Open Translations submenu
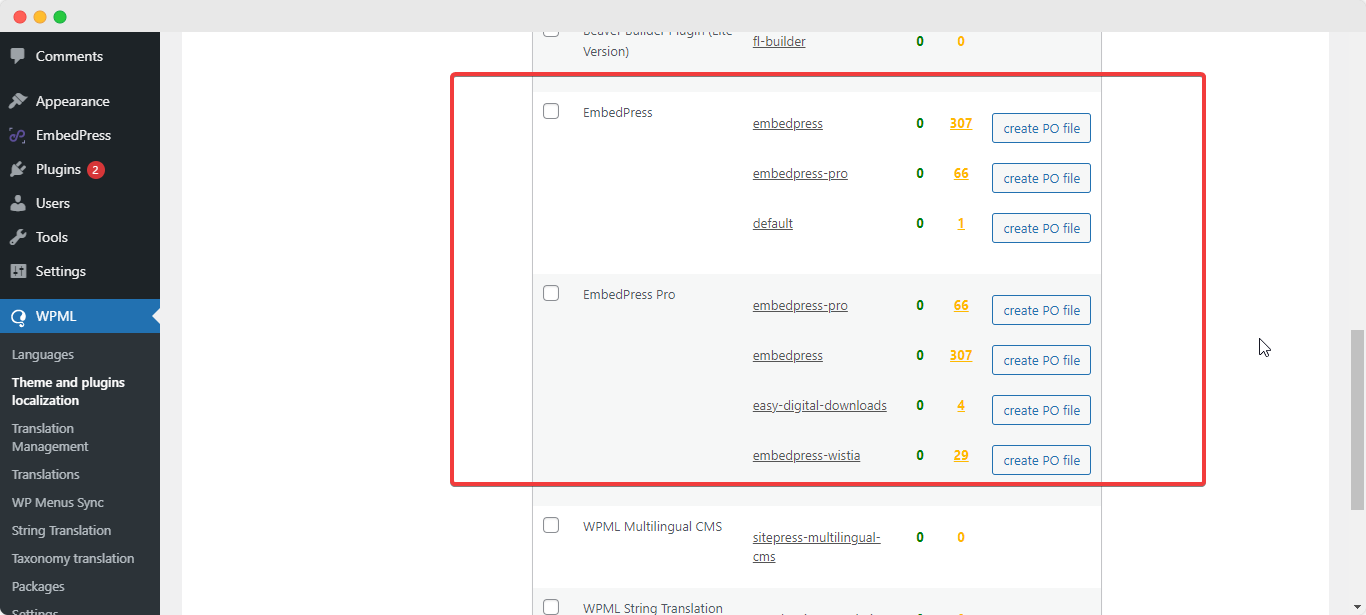 point(46,475)
